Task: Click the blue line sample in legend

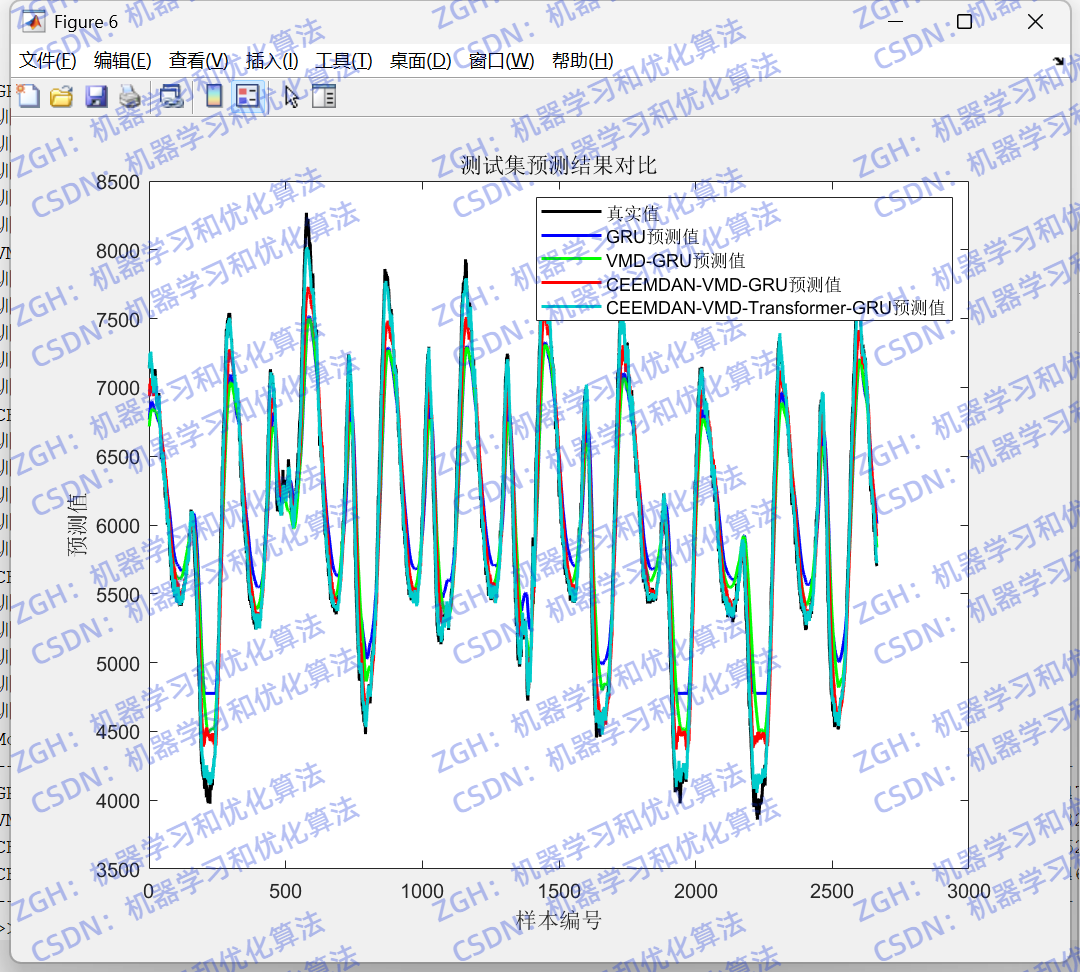Action: click(571, 236)
